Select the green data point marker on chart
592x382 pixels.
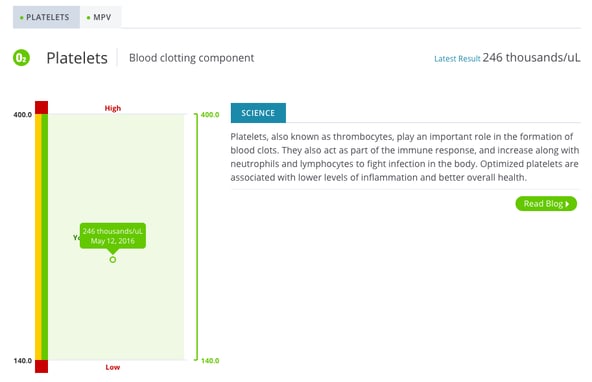[113, 260]
